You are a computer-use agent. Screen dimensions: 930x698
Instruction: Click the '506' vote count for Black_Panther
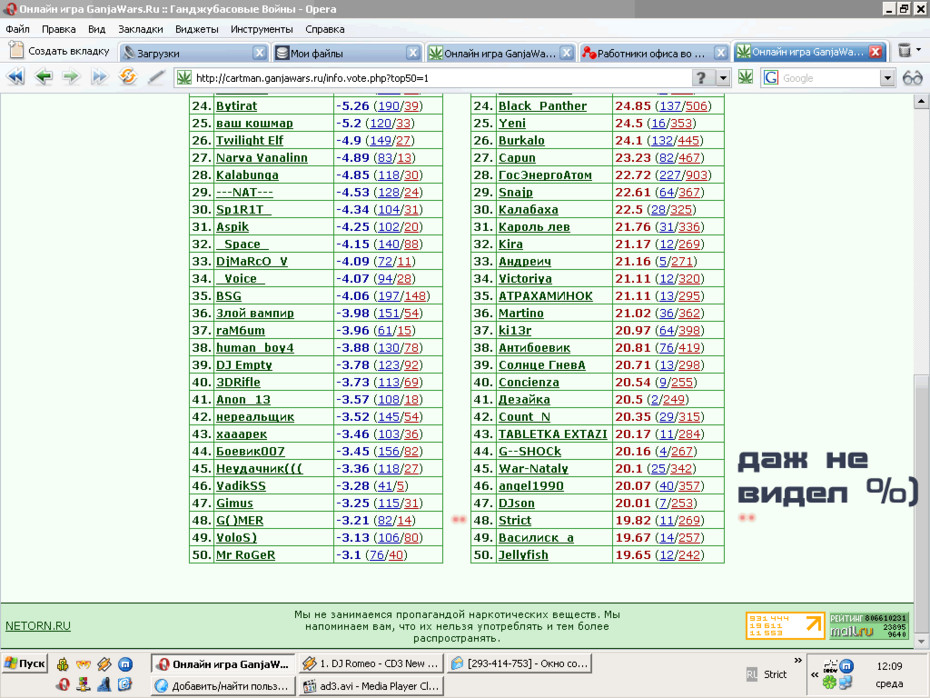click(x=696, y=106)
